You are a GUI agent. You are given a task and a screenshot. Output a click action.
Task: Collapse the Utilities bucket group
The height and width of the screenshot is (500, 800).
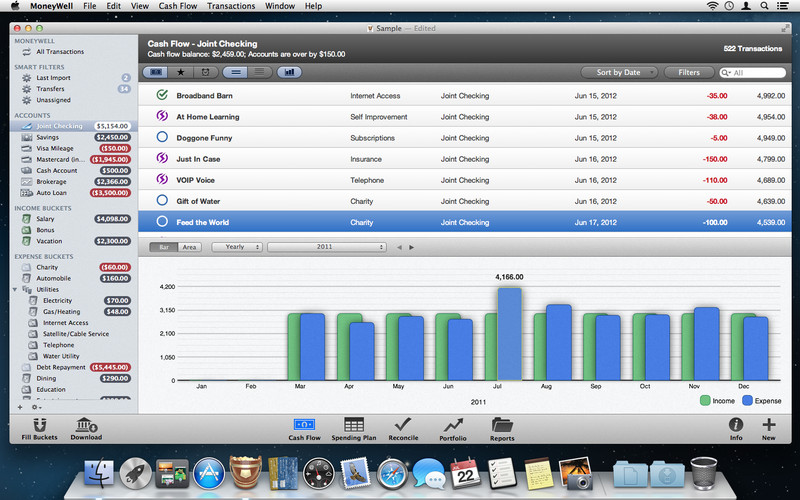15,289
